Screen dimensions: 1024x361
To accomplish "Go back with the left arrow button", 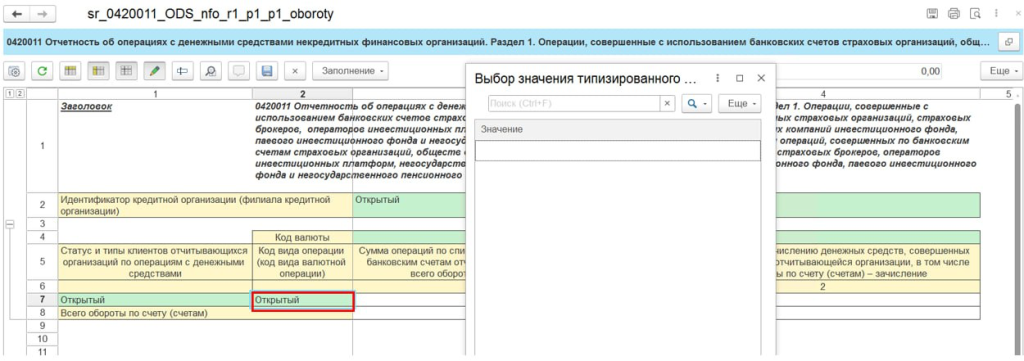I will click(17, 14).
